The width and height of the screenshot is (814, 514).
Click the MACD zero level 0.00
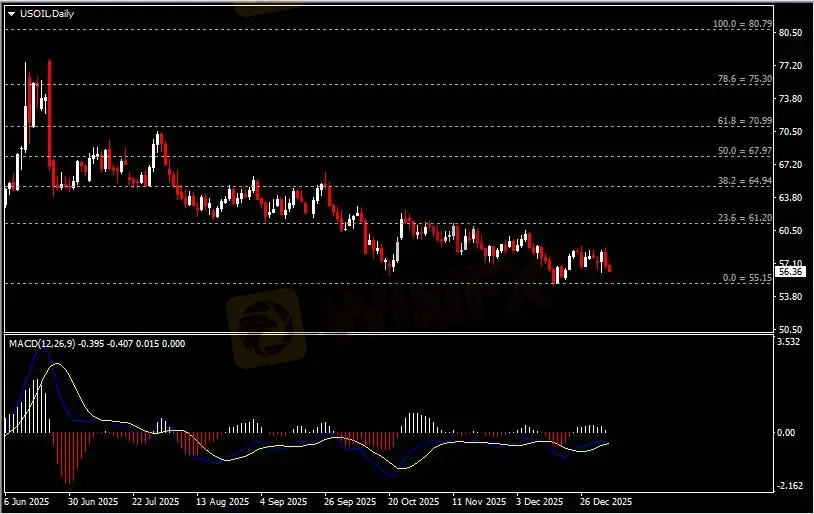pyautogui.click(x=786, y=432)
